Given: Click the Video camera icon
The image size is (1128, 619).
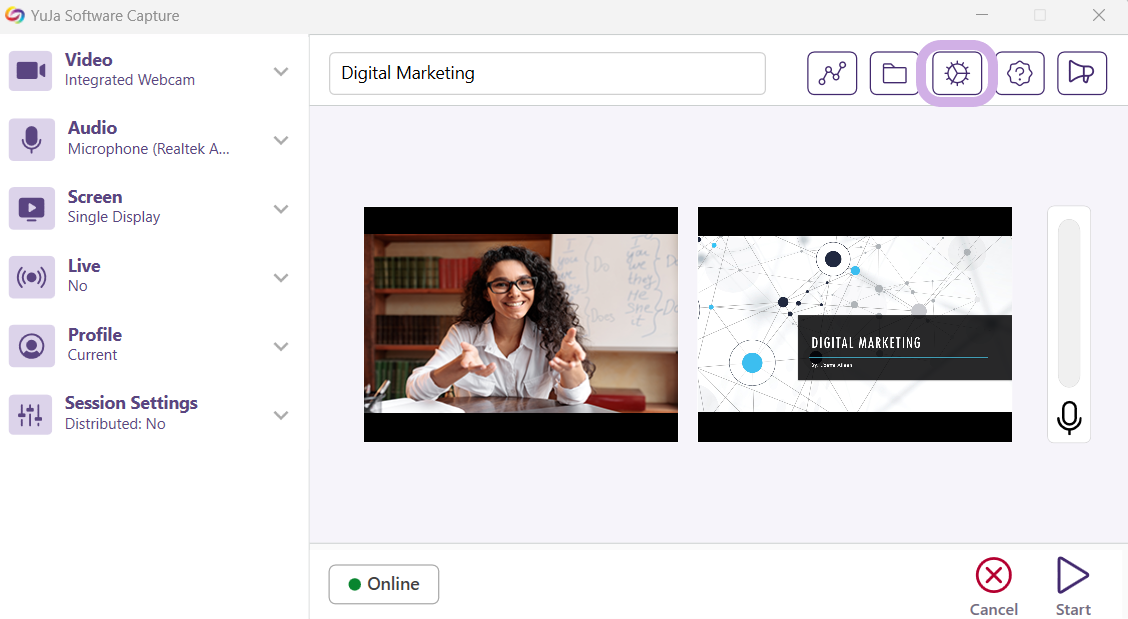Looking at the screenshot, I should point(32,70).
